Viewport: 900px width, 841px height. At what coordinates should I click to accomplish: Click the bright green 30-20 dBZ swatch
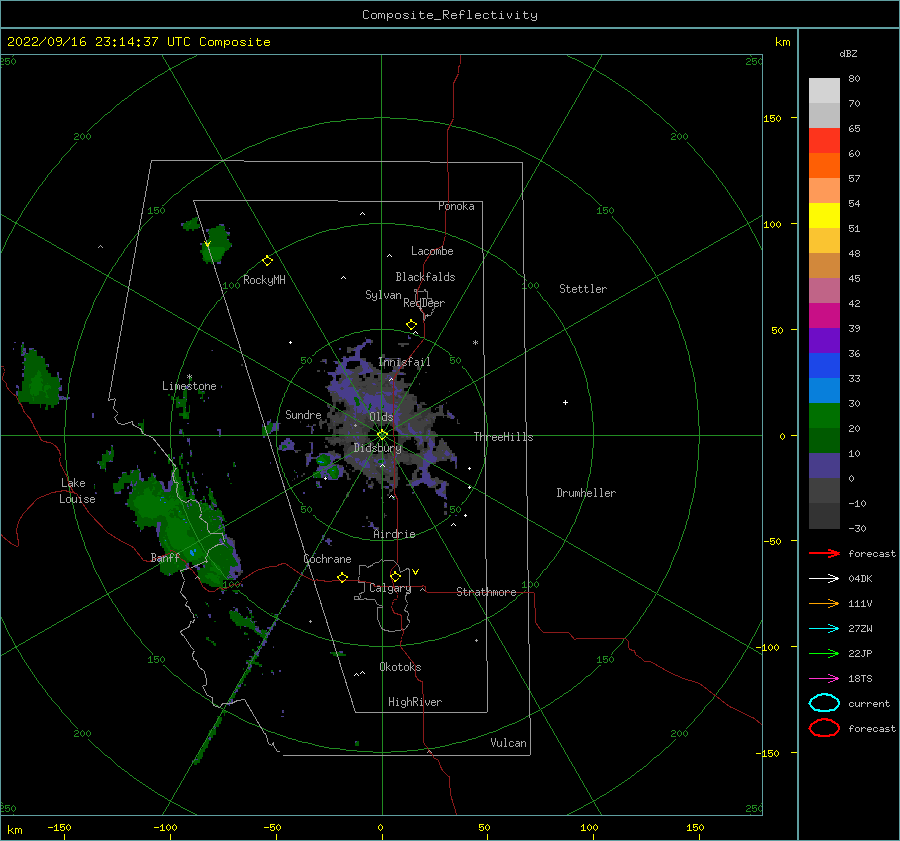click(824, 416)
